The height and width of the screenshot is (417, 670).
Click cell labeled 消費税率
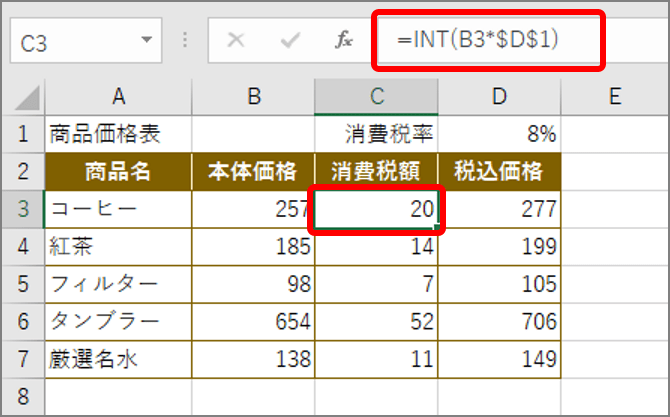(376, 134)
